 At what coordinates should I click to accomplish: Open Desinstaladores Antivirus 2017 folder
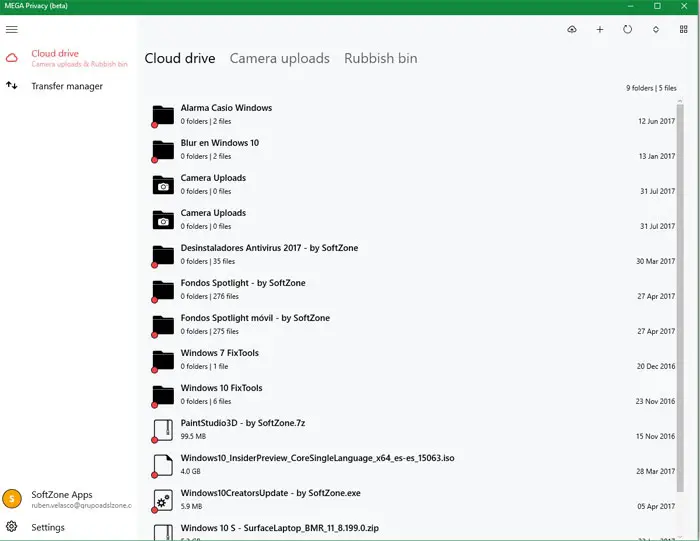[269, 248]
